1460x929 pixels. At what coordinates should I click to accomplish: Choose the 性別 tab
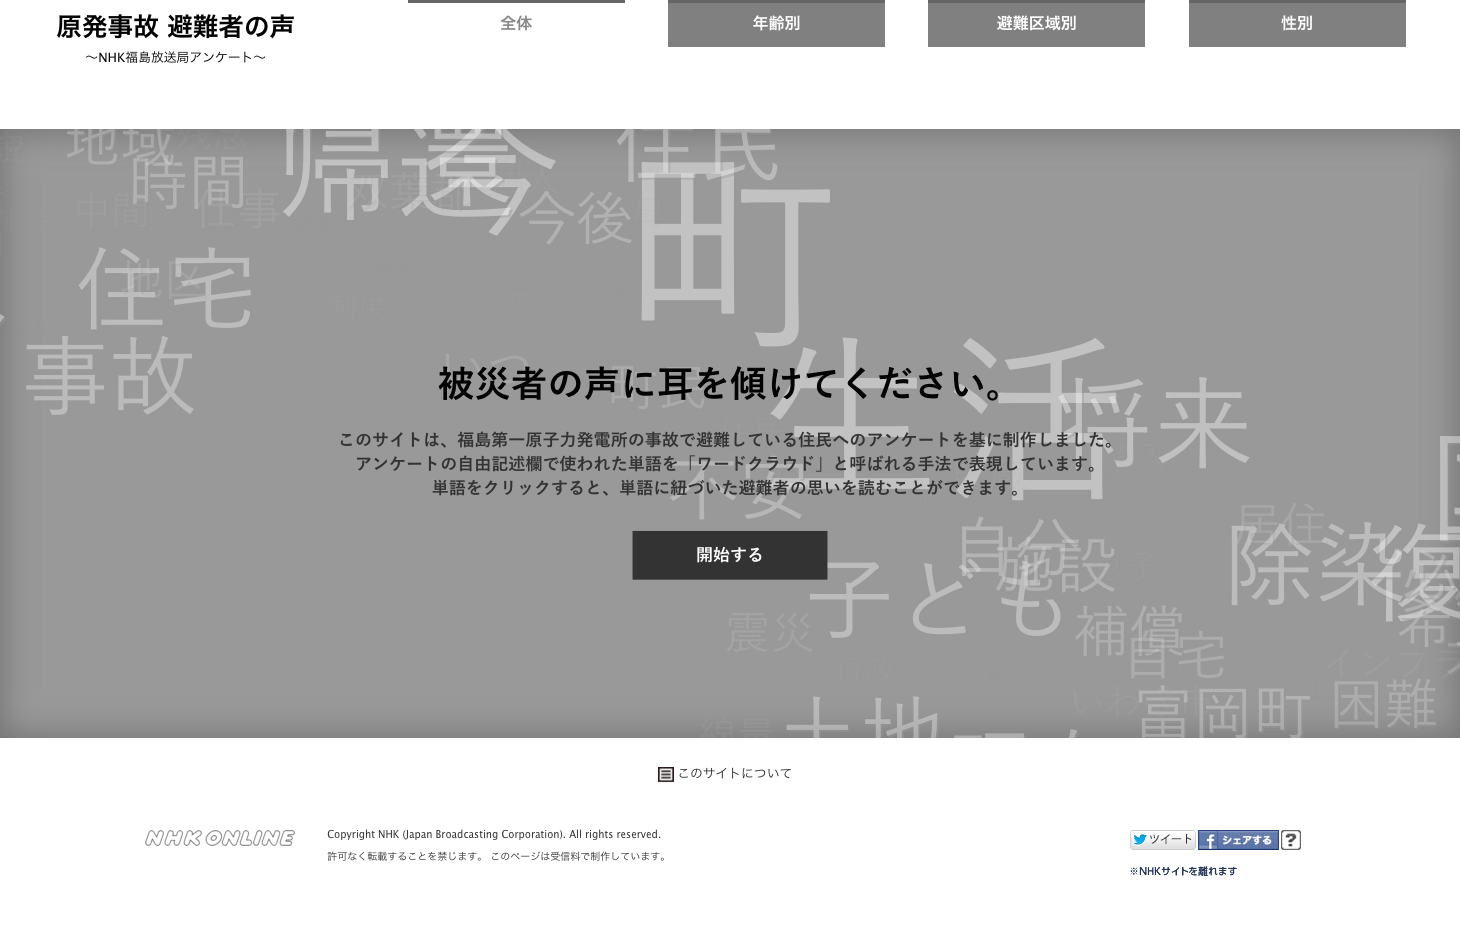coord(1297,23)
